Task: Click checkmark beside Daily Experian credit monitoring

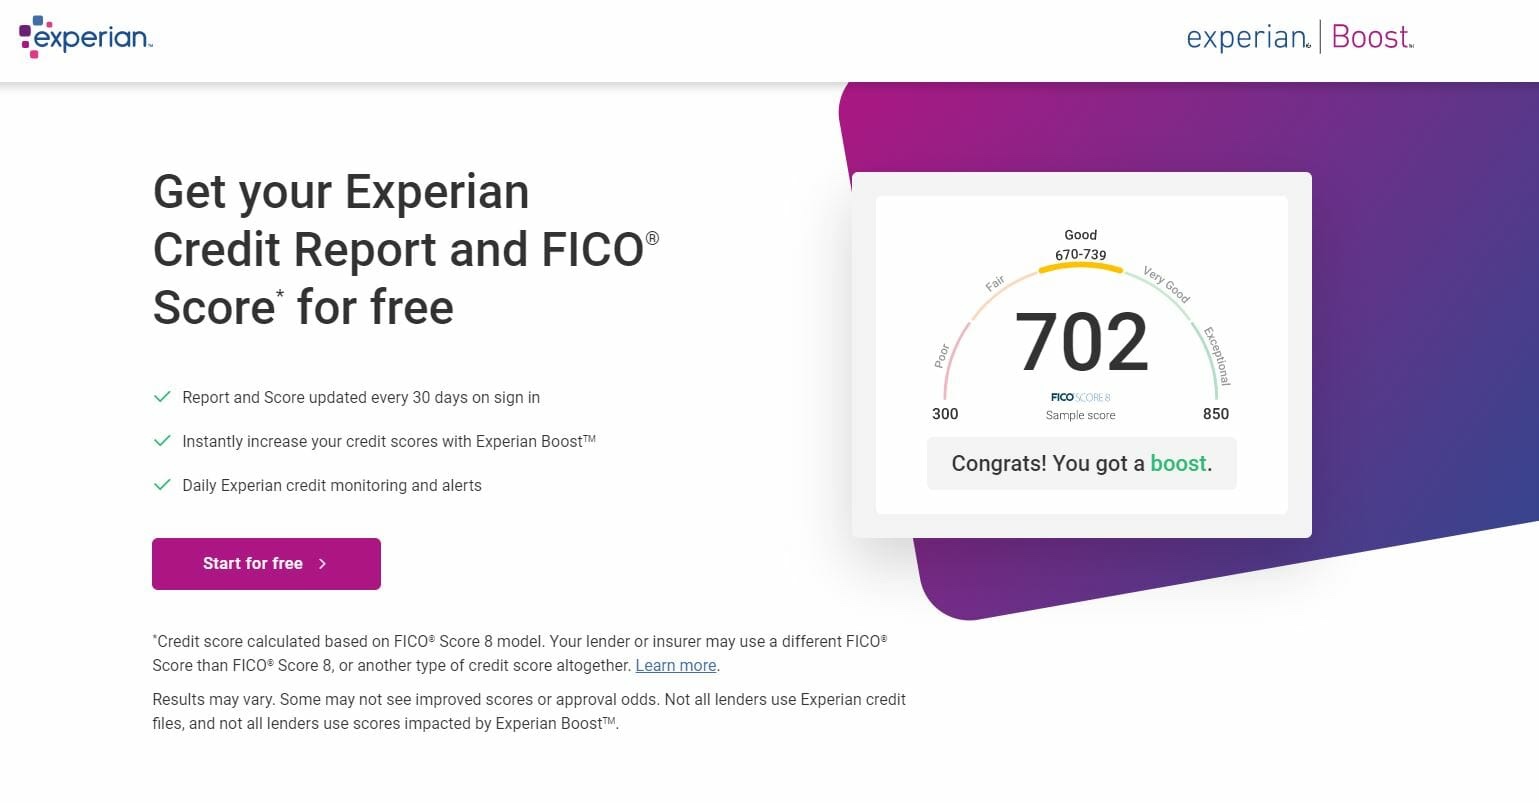Action: point(161,485)
